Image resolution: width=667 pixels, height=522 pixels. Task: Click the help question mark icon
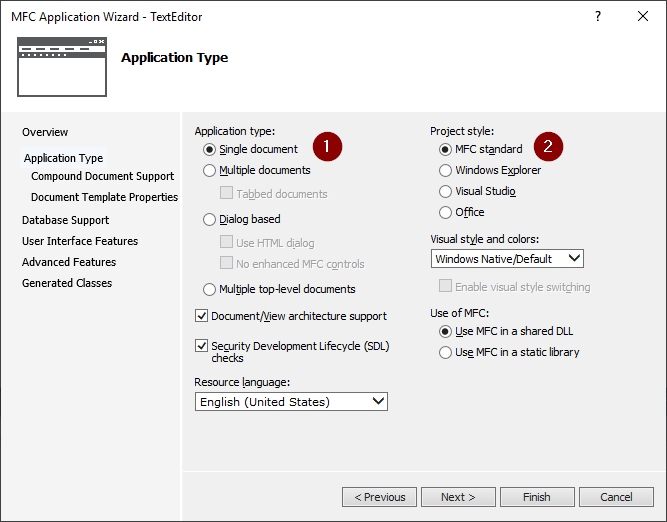pyautogui.click(x=598, y=16)
